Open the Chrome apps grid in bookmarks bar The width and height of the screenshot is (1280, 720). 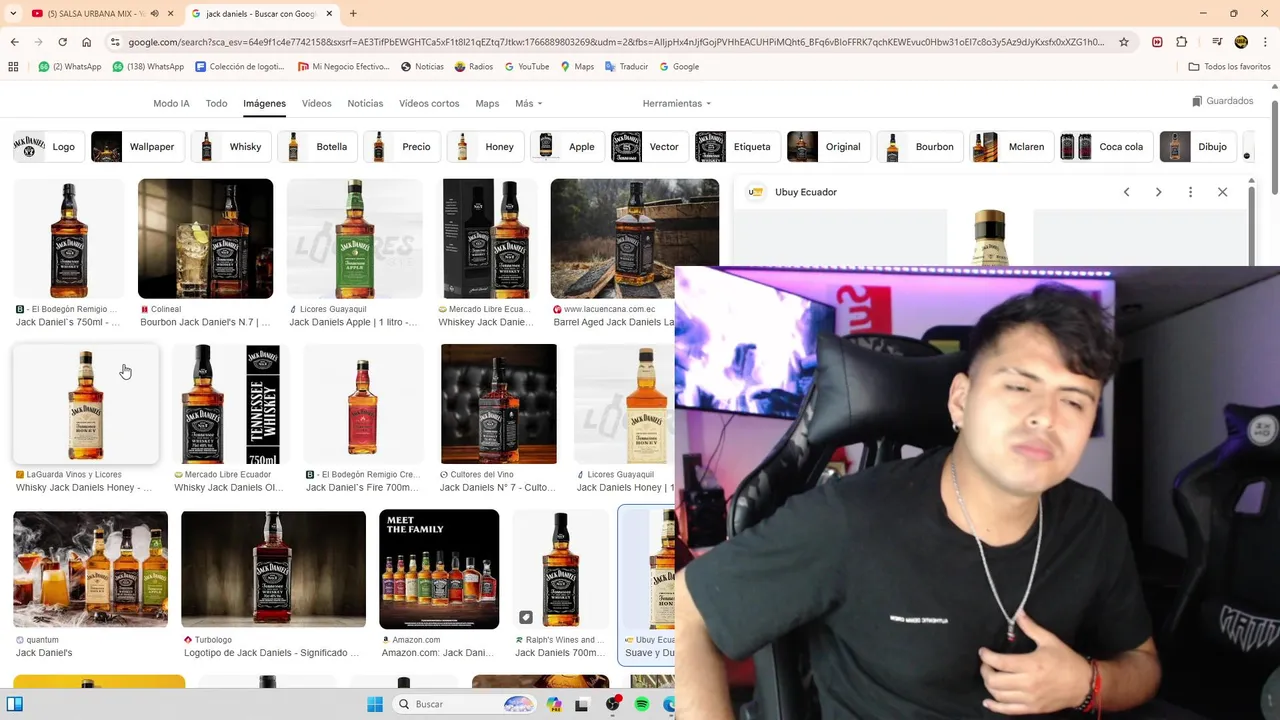13,67
